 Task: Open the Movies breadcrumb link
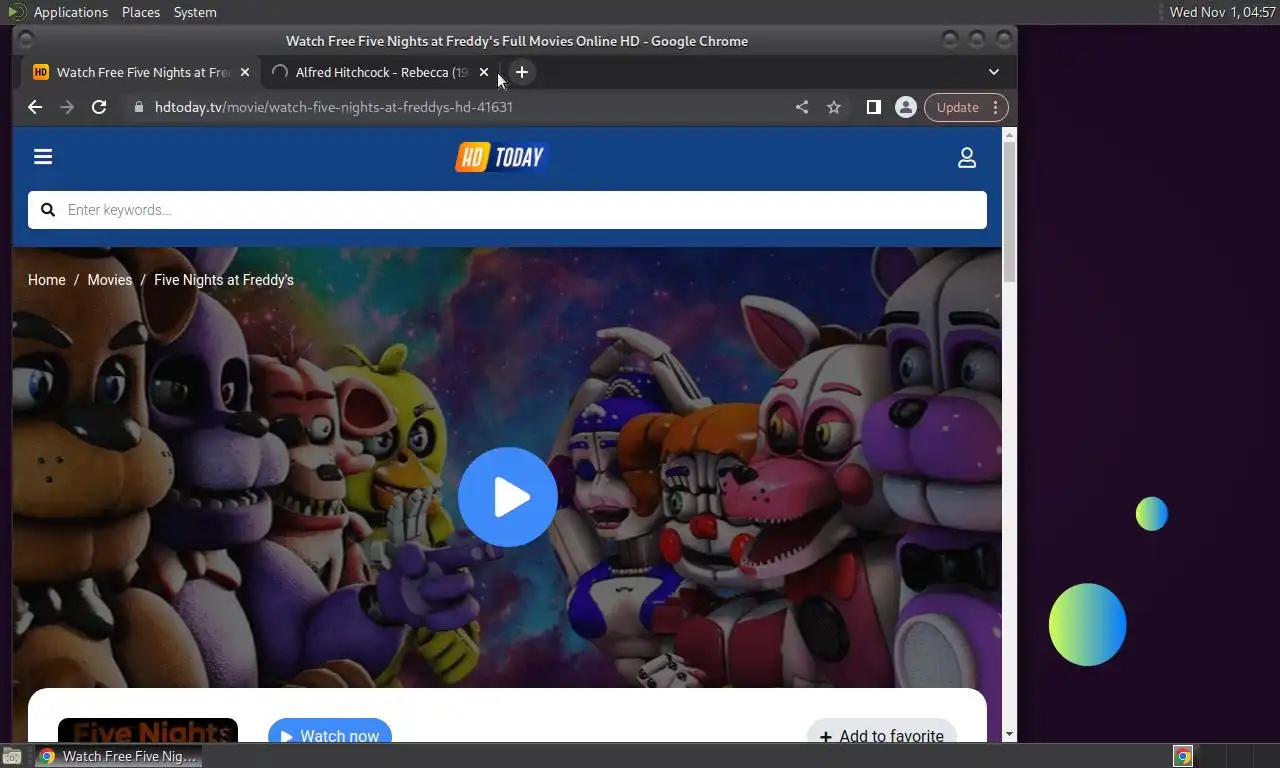[110, 280]
